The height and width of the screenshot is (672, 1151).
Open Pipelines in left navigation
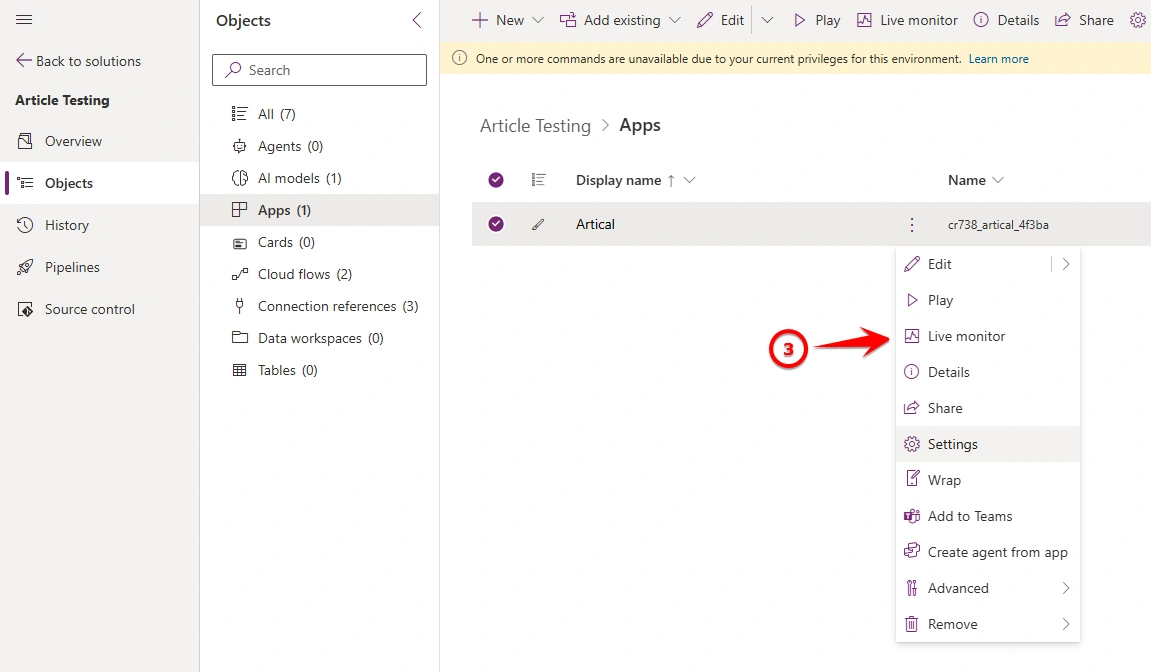click(x=72, y=267)
